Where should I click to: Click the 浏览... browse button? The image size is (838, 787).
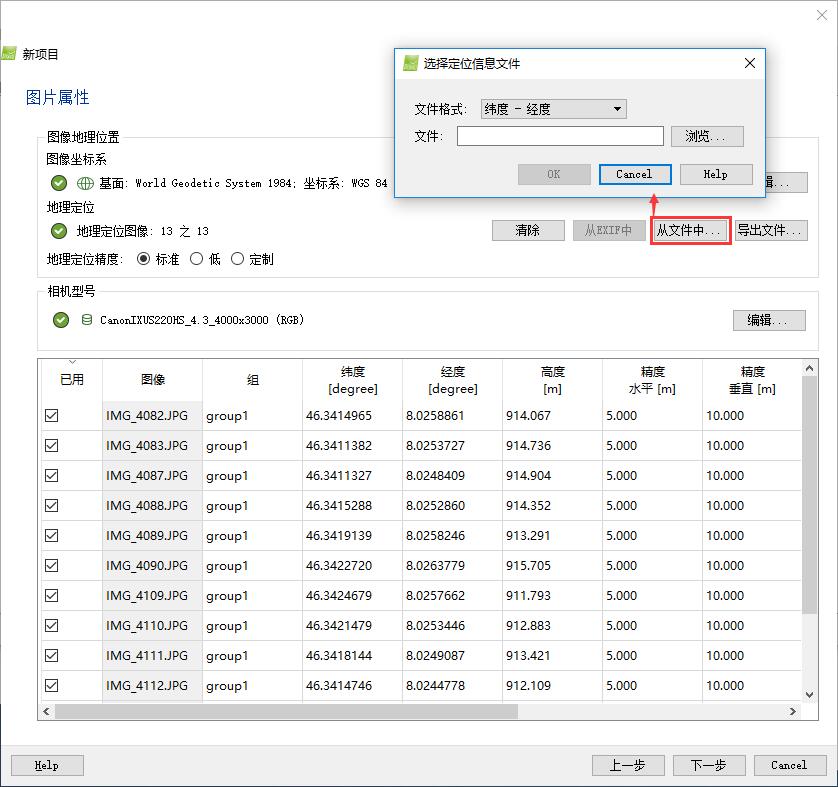coord(707,136)
